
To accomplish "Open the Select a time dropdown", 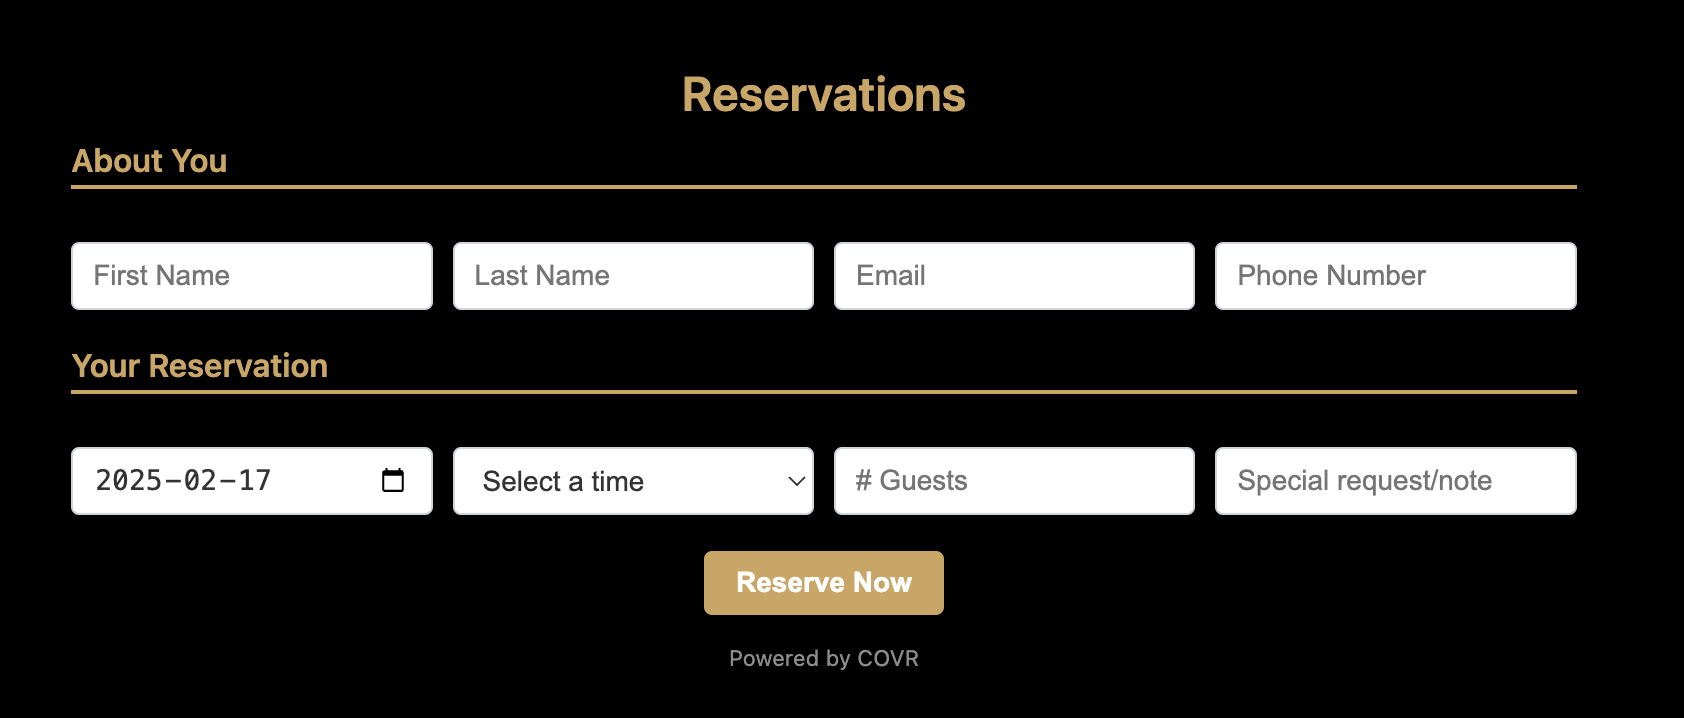I will 633,481.
